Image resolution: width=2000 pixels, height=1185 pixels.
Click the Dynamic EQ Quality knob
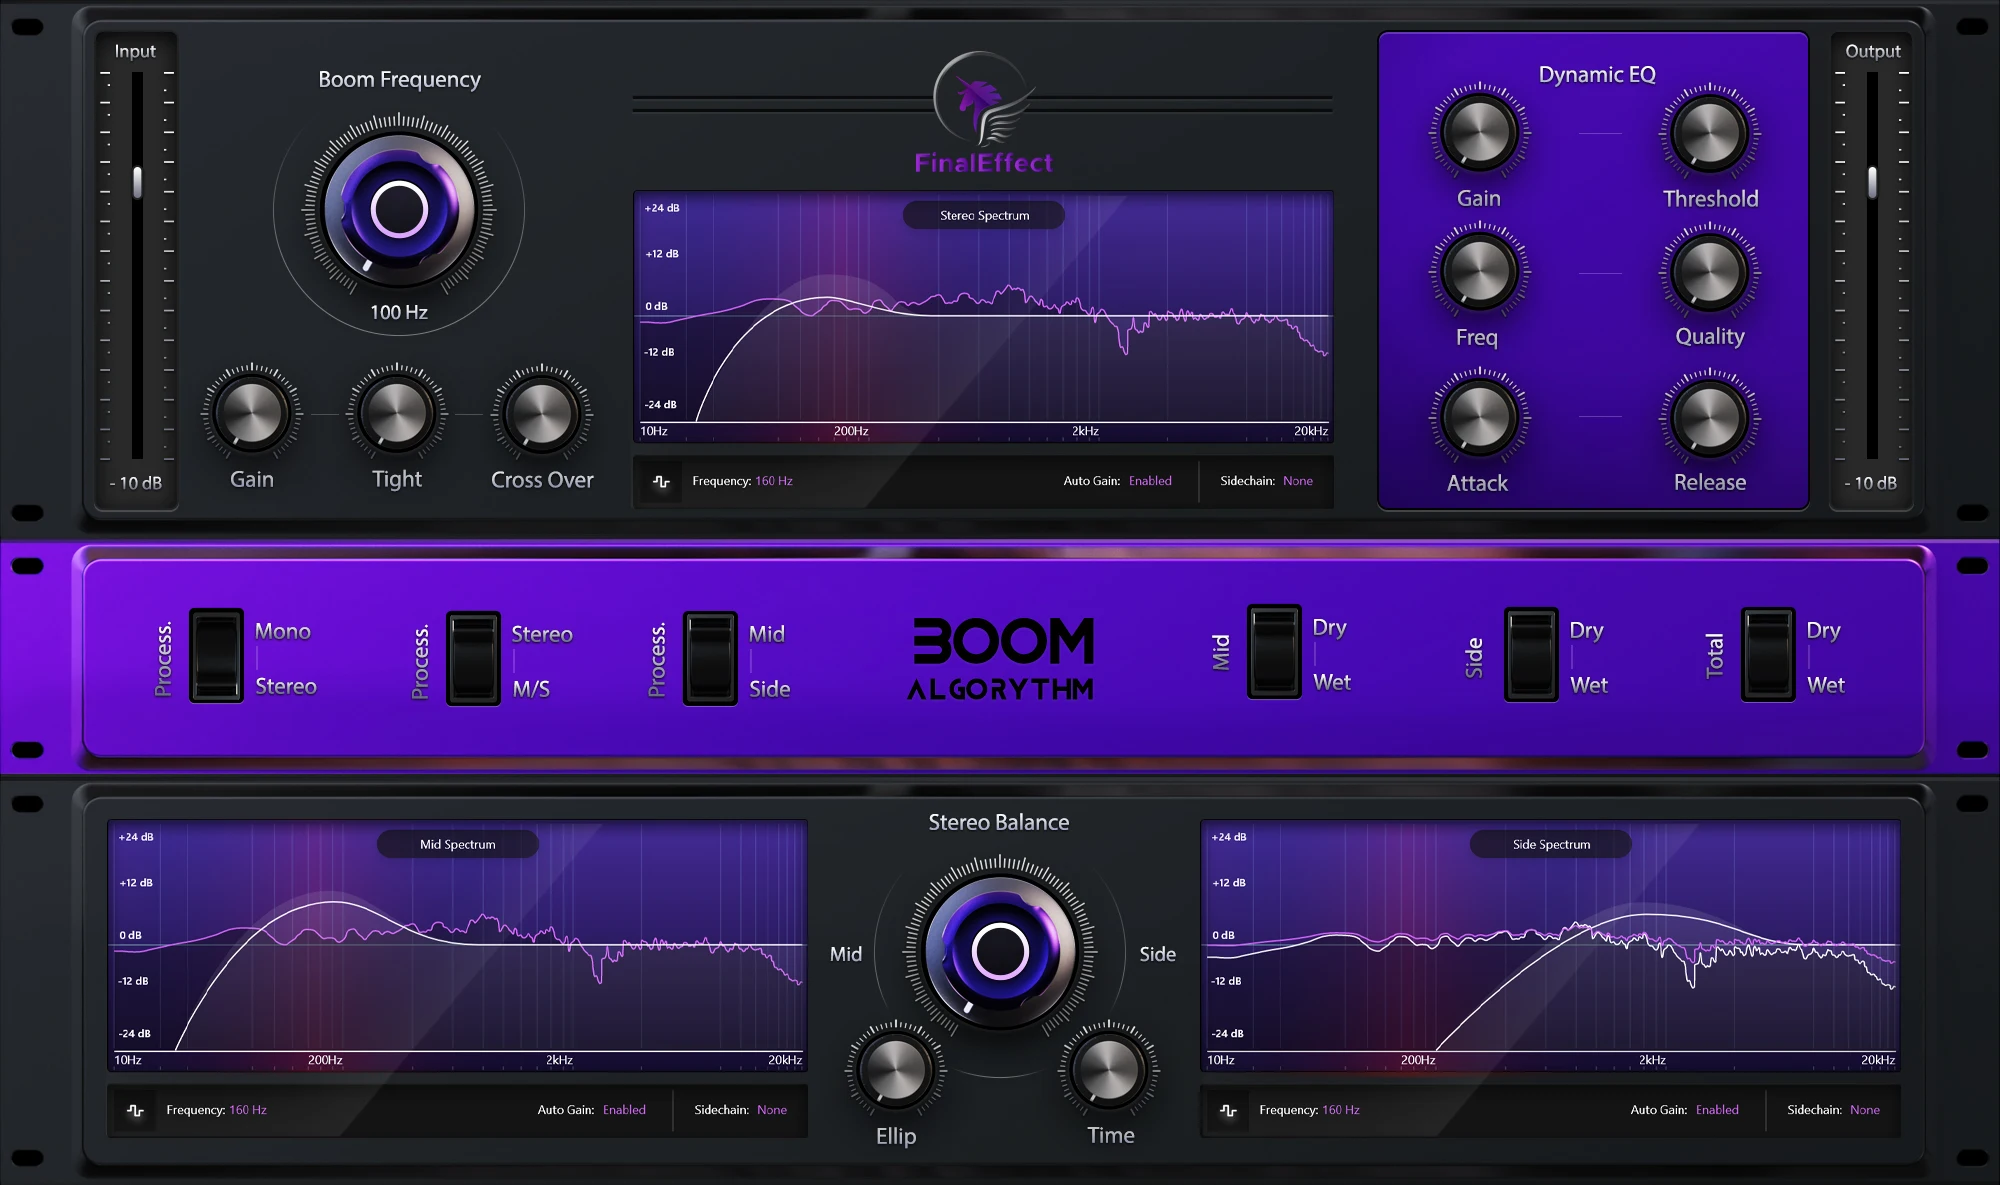tap(1710, 271)
